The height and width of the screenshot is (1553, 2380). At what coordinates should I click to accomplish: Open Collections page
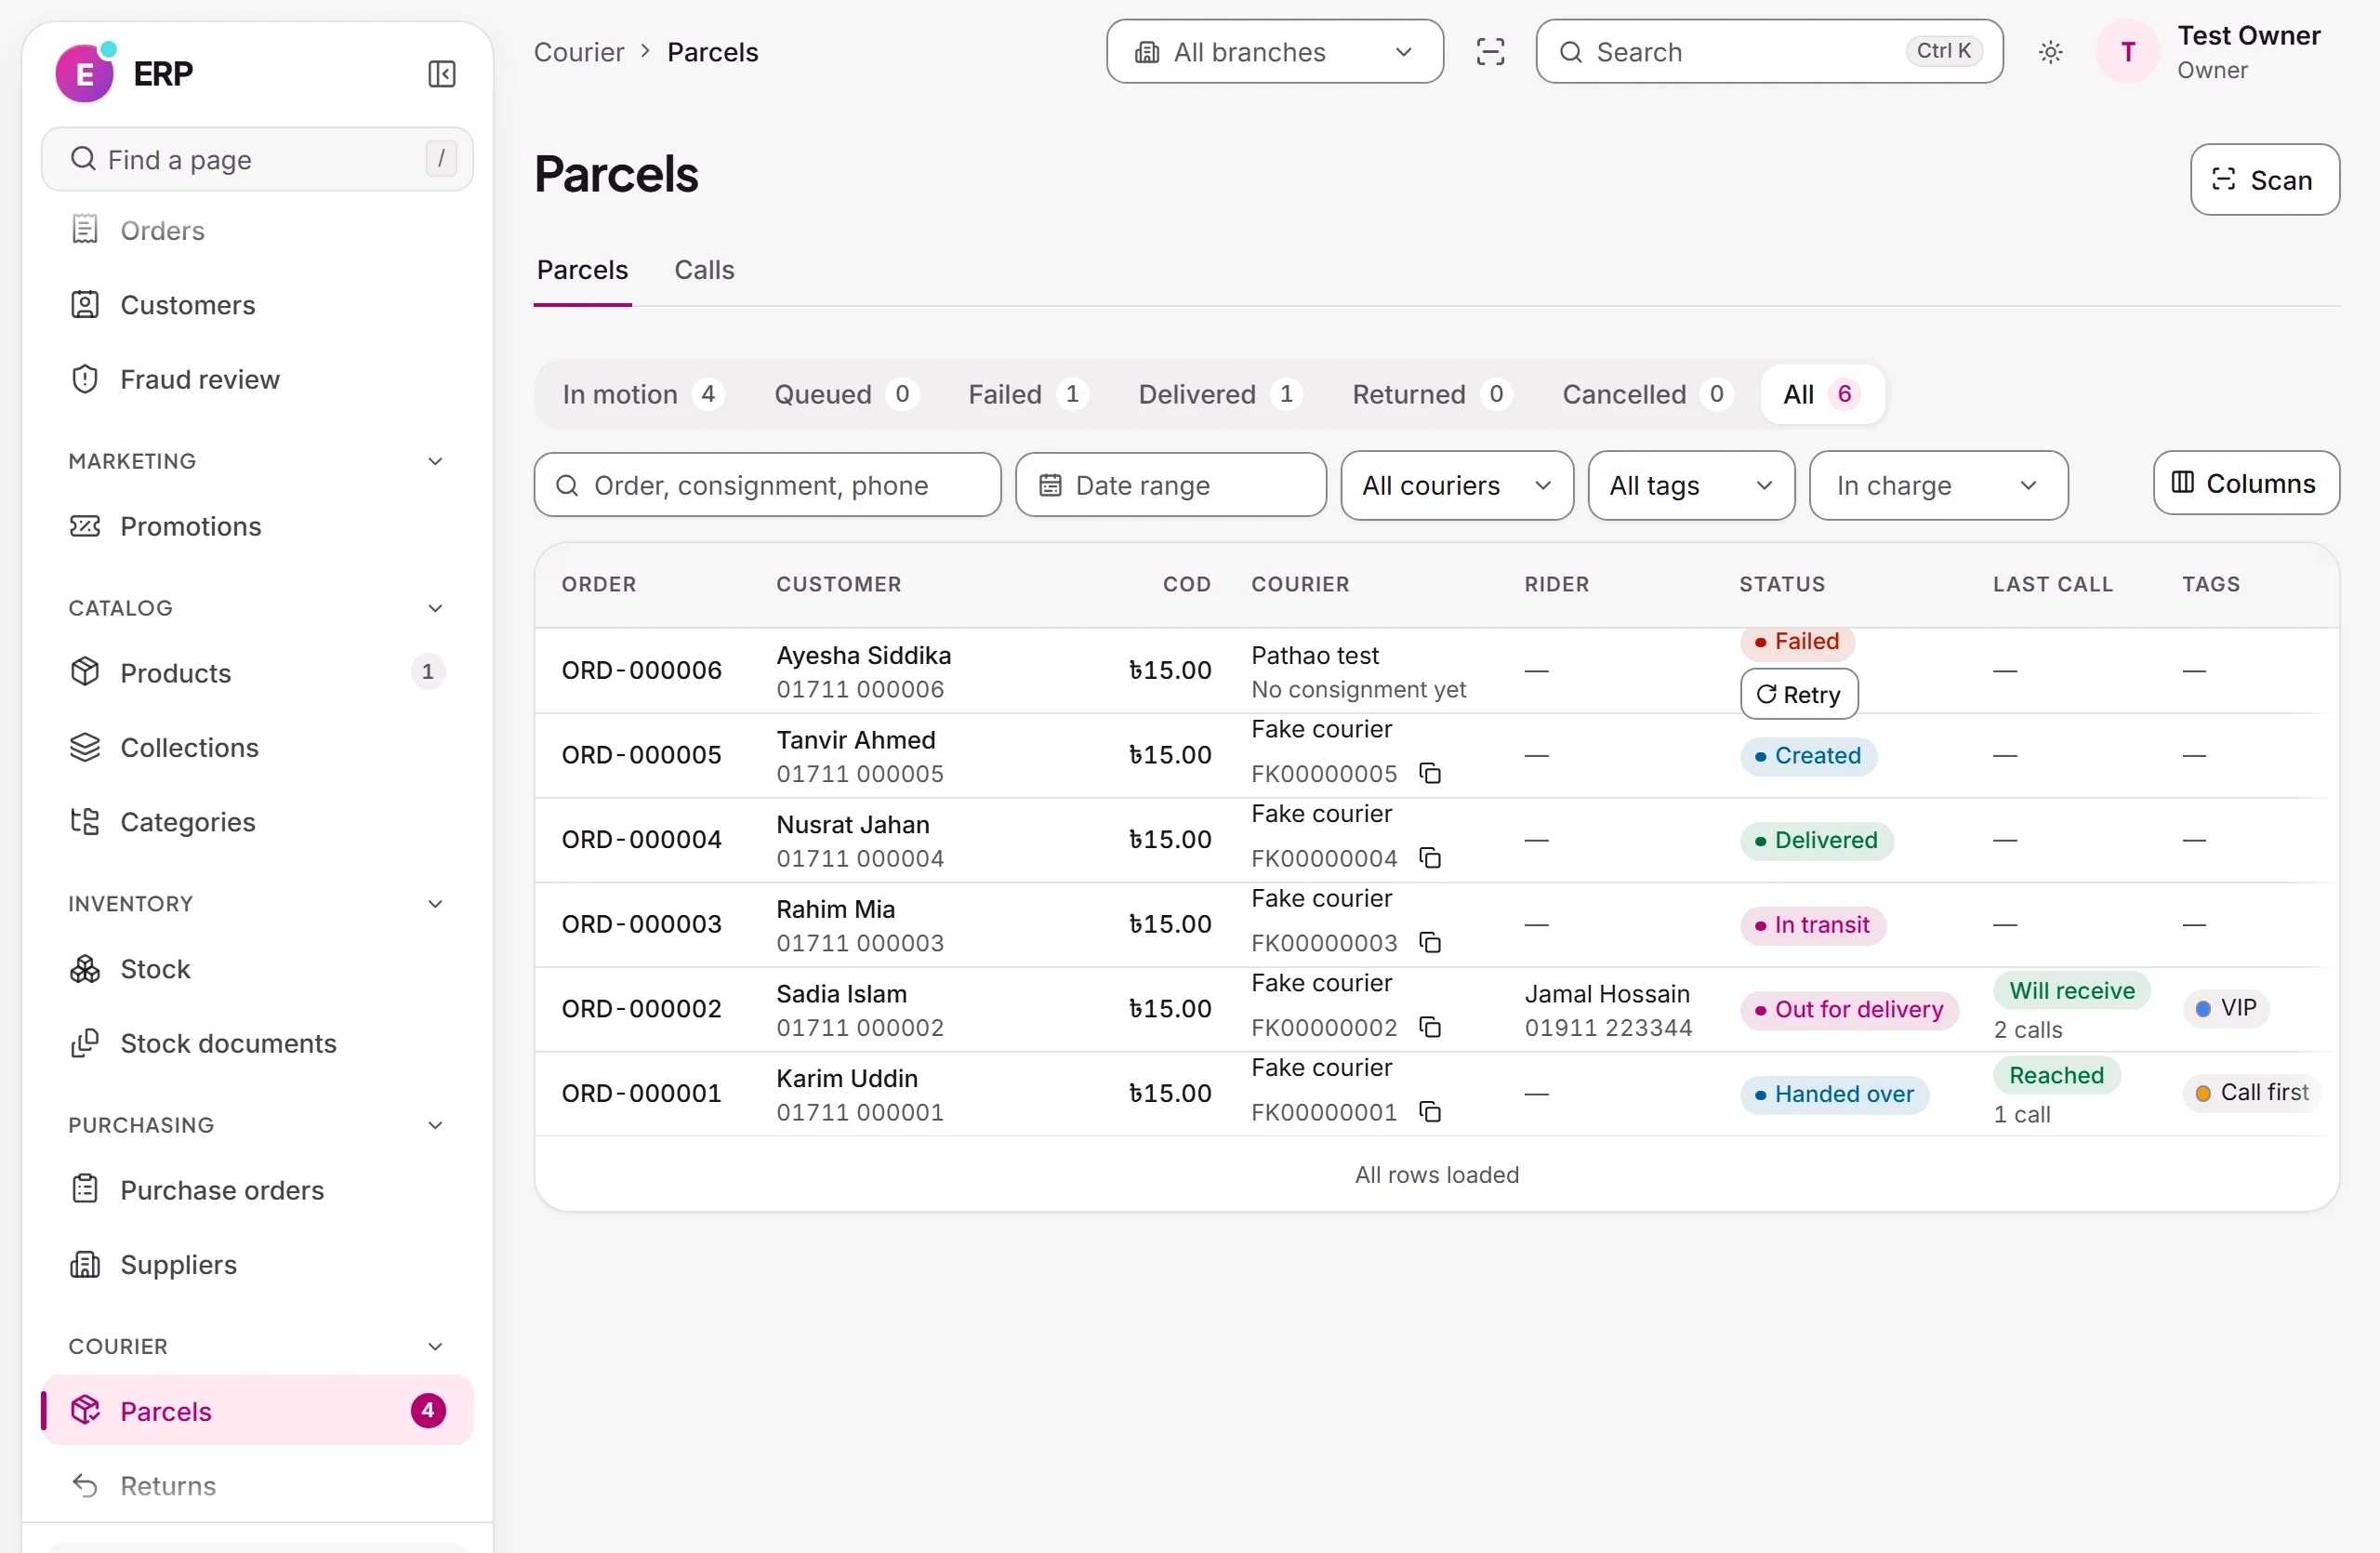[x=257, y=747]
